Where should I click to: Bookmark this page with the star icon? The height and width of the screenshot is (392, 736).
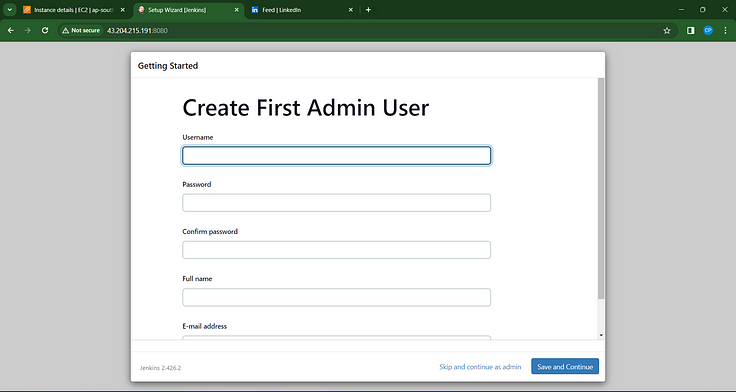pyautogui.click(x=667, y=31)
